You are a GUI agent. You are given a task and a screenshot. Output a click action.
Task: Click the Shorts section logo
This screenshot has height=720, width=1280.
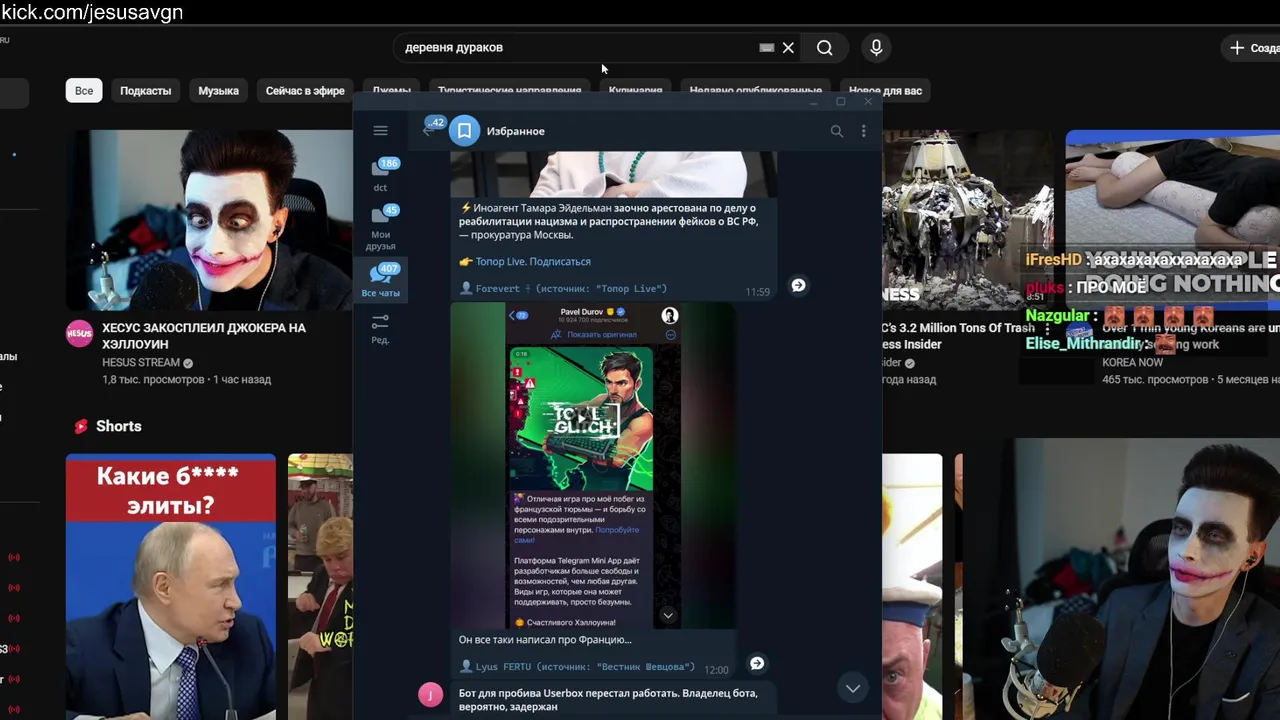(x=81, y=426)
